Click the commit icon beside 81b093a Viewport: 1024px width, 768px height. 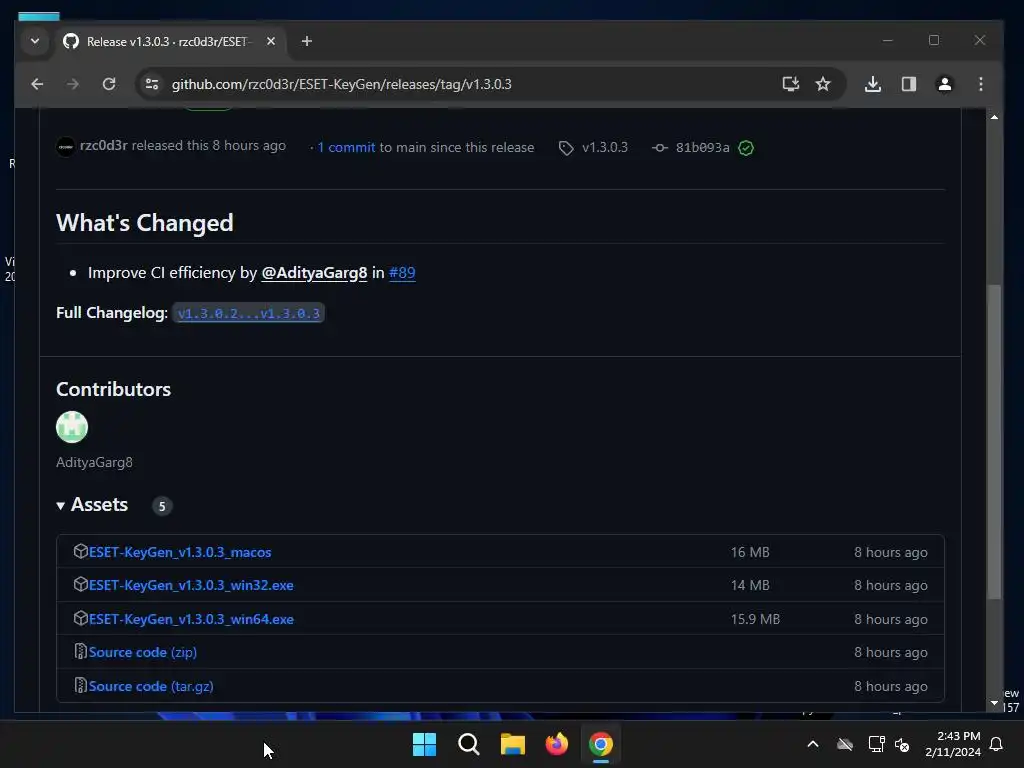tap(660, 148)
